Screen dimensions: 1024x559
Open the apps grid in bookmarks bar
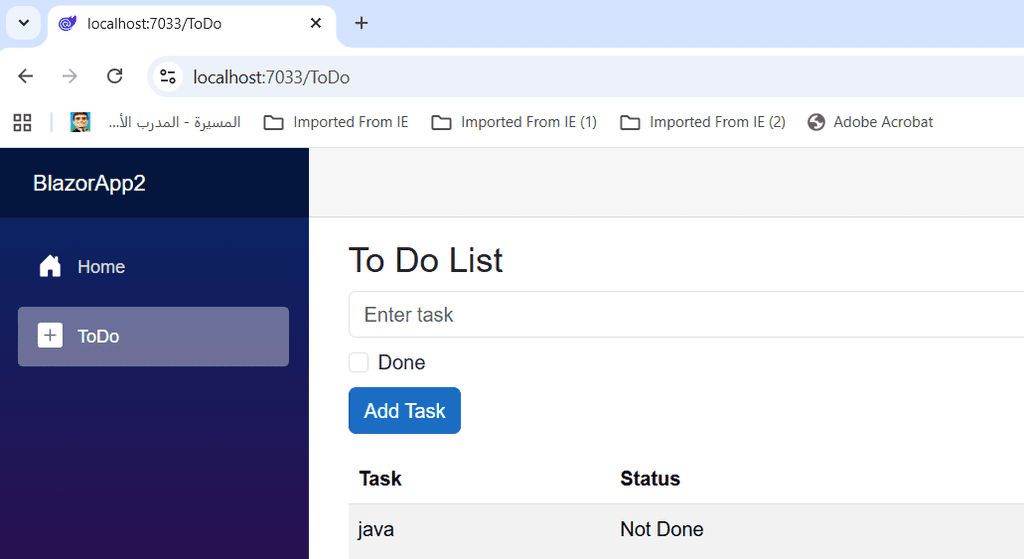pyautogui.click(x=22, y=122)
